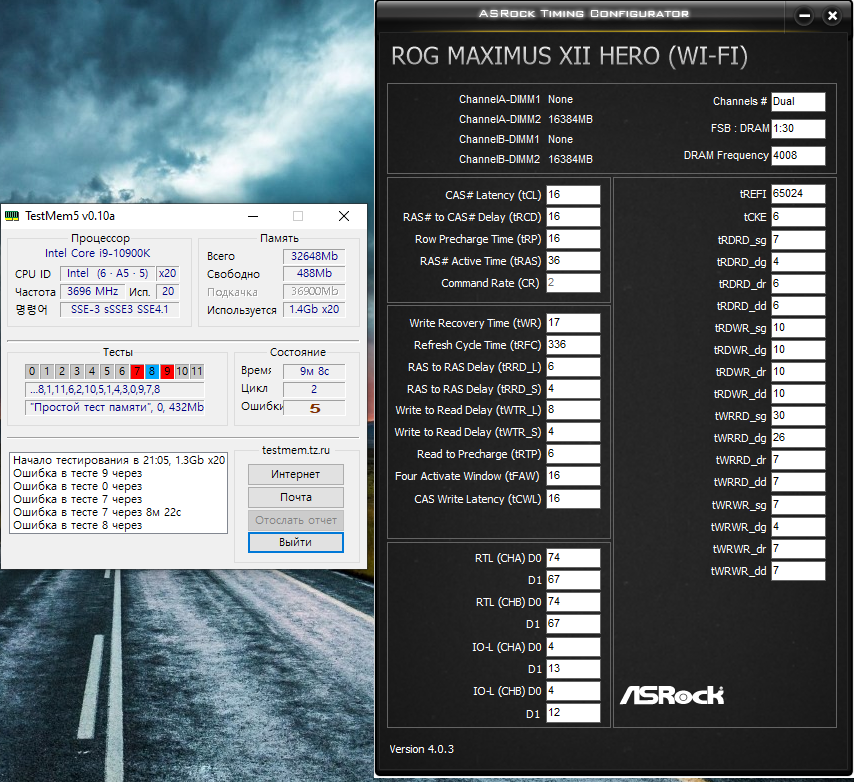Click the Ошибки error count 5
The image size is (854, 782).
point(314,408)
